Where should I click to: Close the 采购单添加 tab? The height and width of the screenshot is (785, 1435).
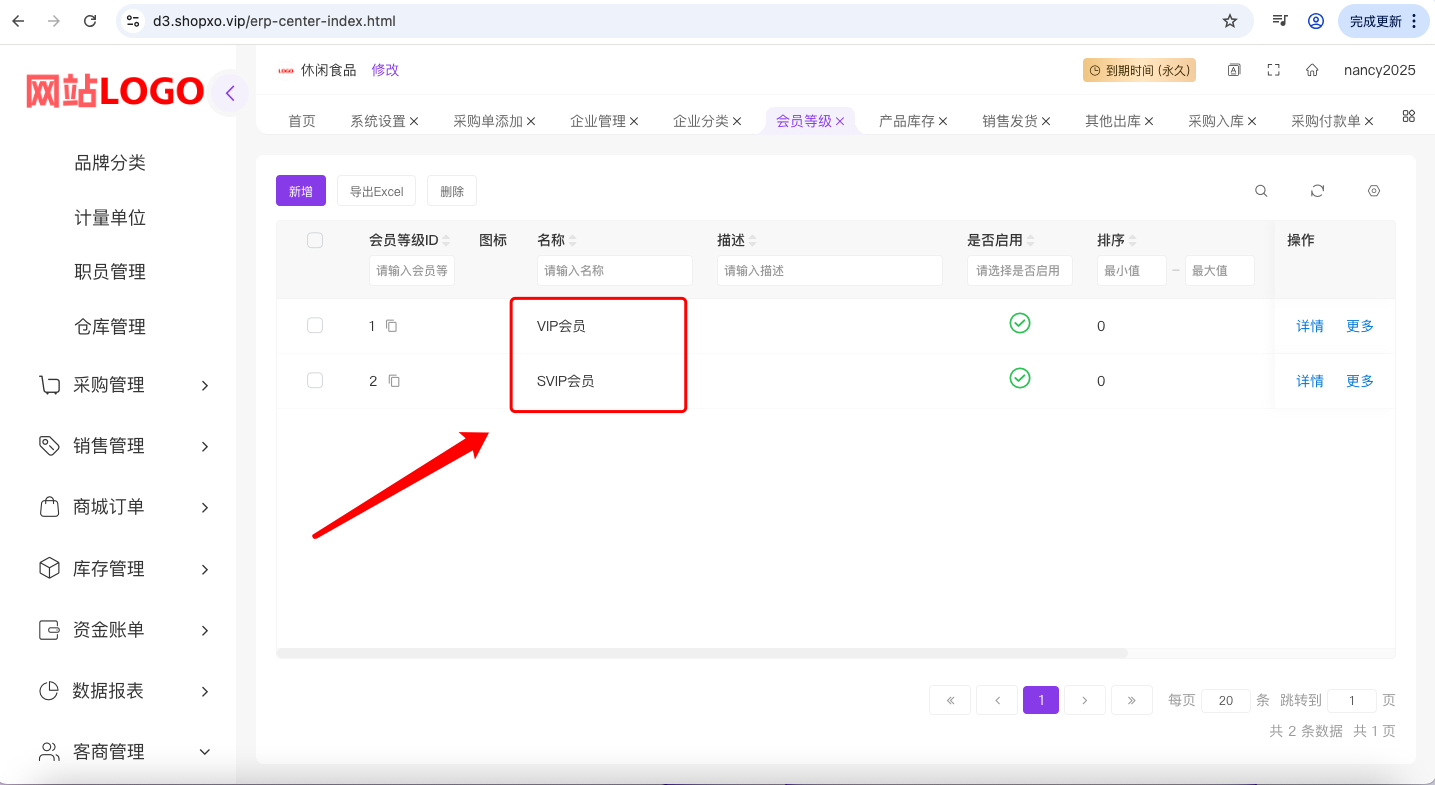[x=532, y=121]
